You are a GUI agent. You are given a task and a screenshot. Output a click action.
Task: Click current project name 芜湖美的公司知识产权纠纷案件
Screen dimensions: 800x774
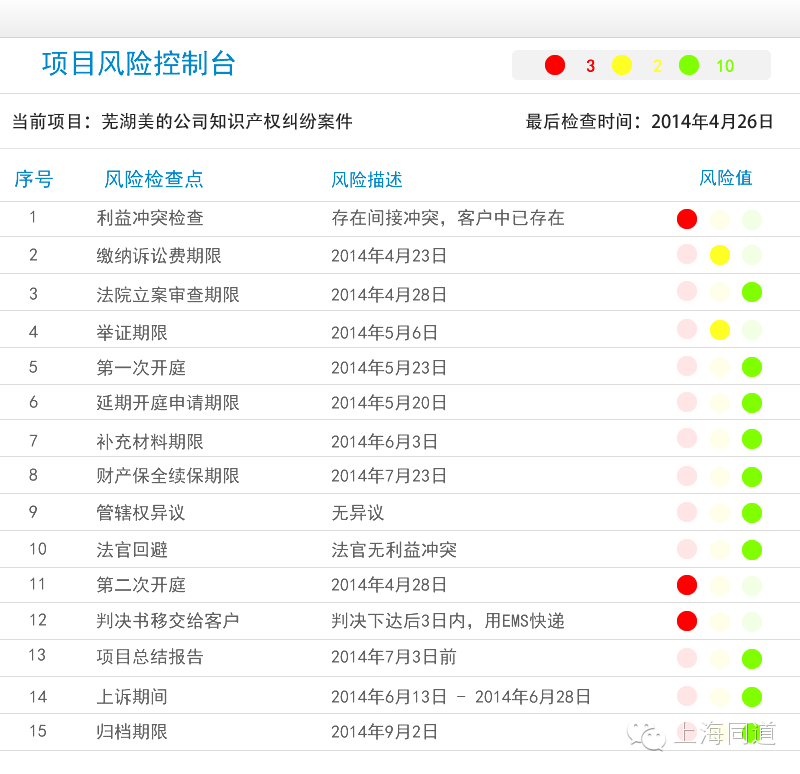point(227,121)
